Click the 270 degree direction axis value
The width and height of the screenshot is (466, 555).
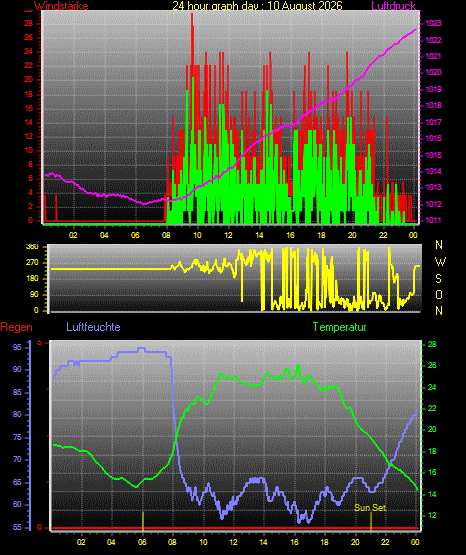tap(32, 263)
